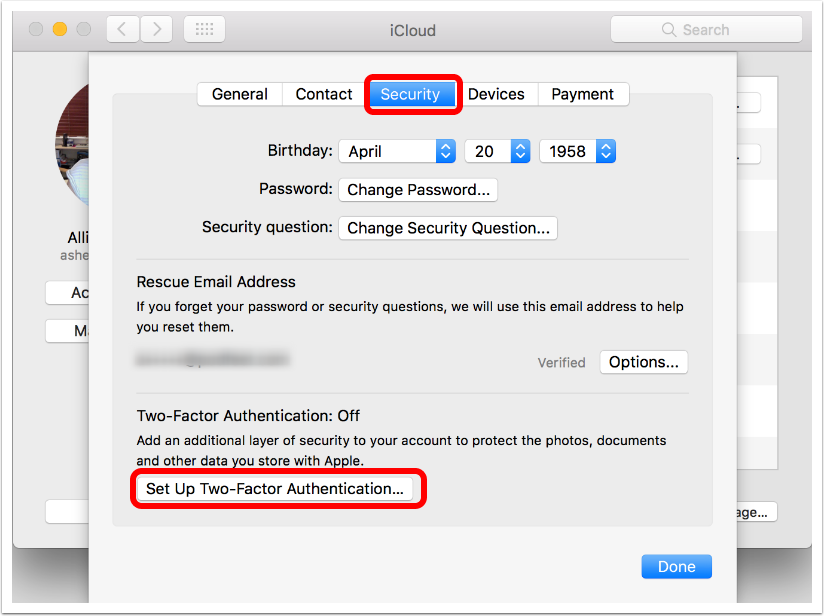
Task: Click the yellow minimize window button
Action: tap(59, 29)
